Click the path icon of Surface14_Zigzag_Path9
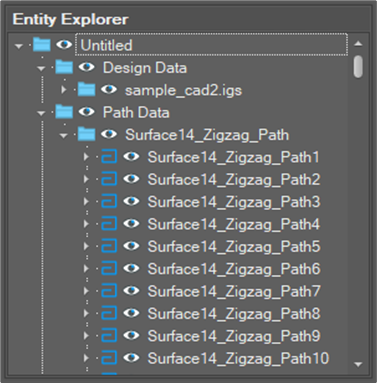377x383 pixels. [x=109, y=335]
